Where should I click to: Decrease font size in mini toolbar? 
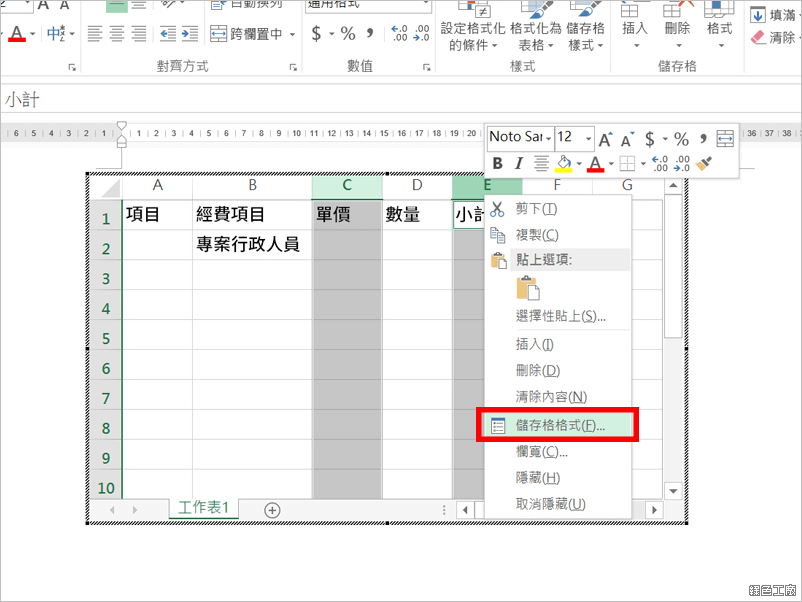627,139
